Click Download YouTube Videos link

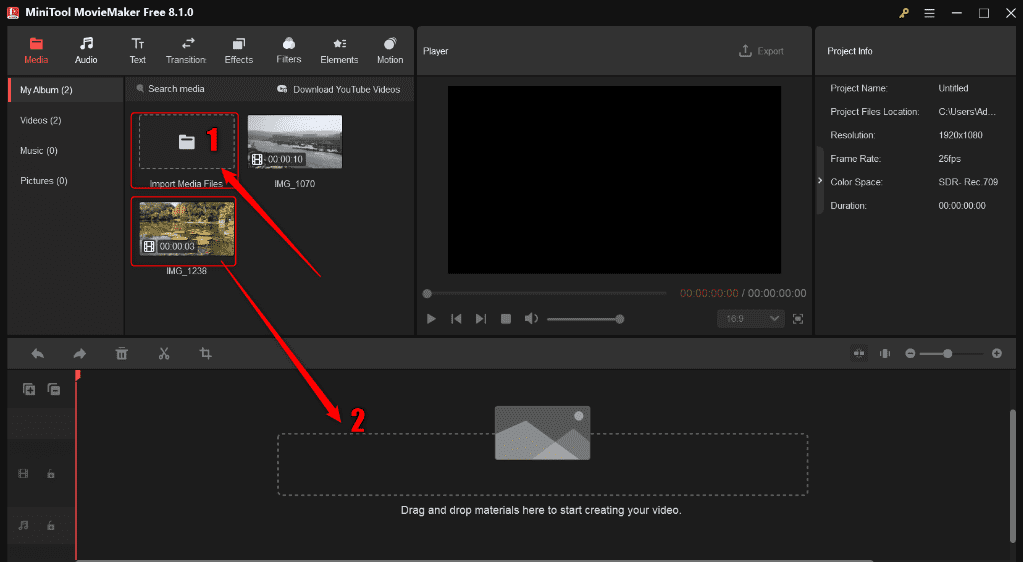339,89
